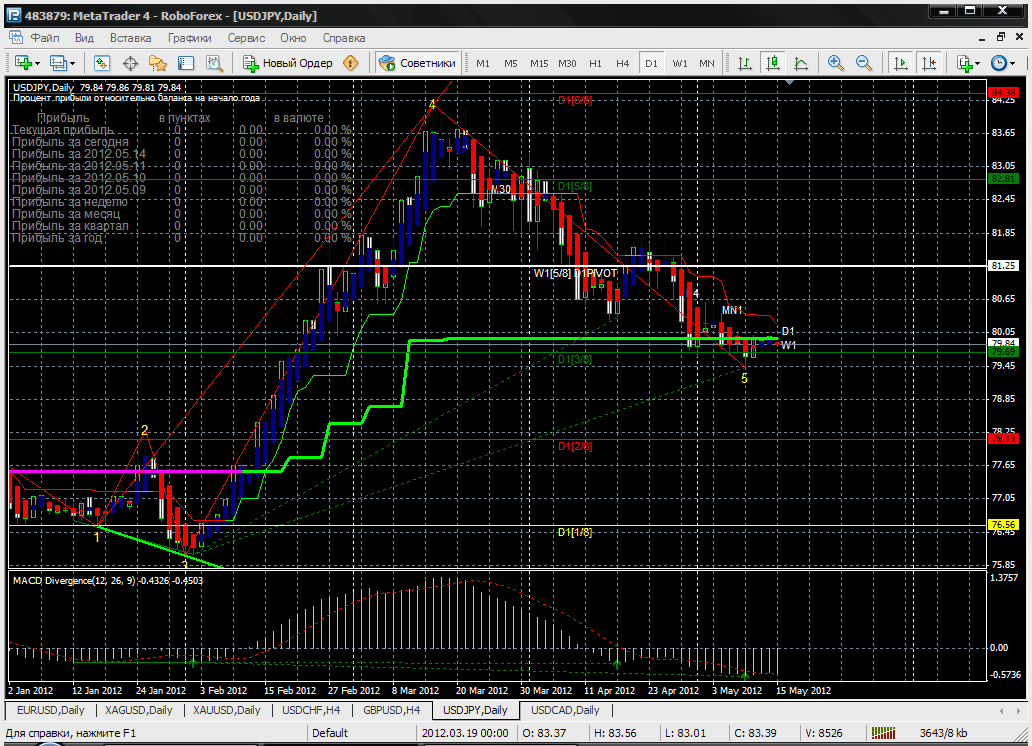The width and height of the screenshot is (1032, 746).
Task: Open the MetaEditor diamond icon
Action: point(351,63)
